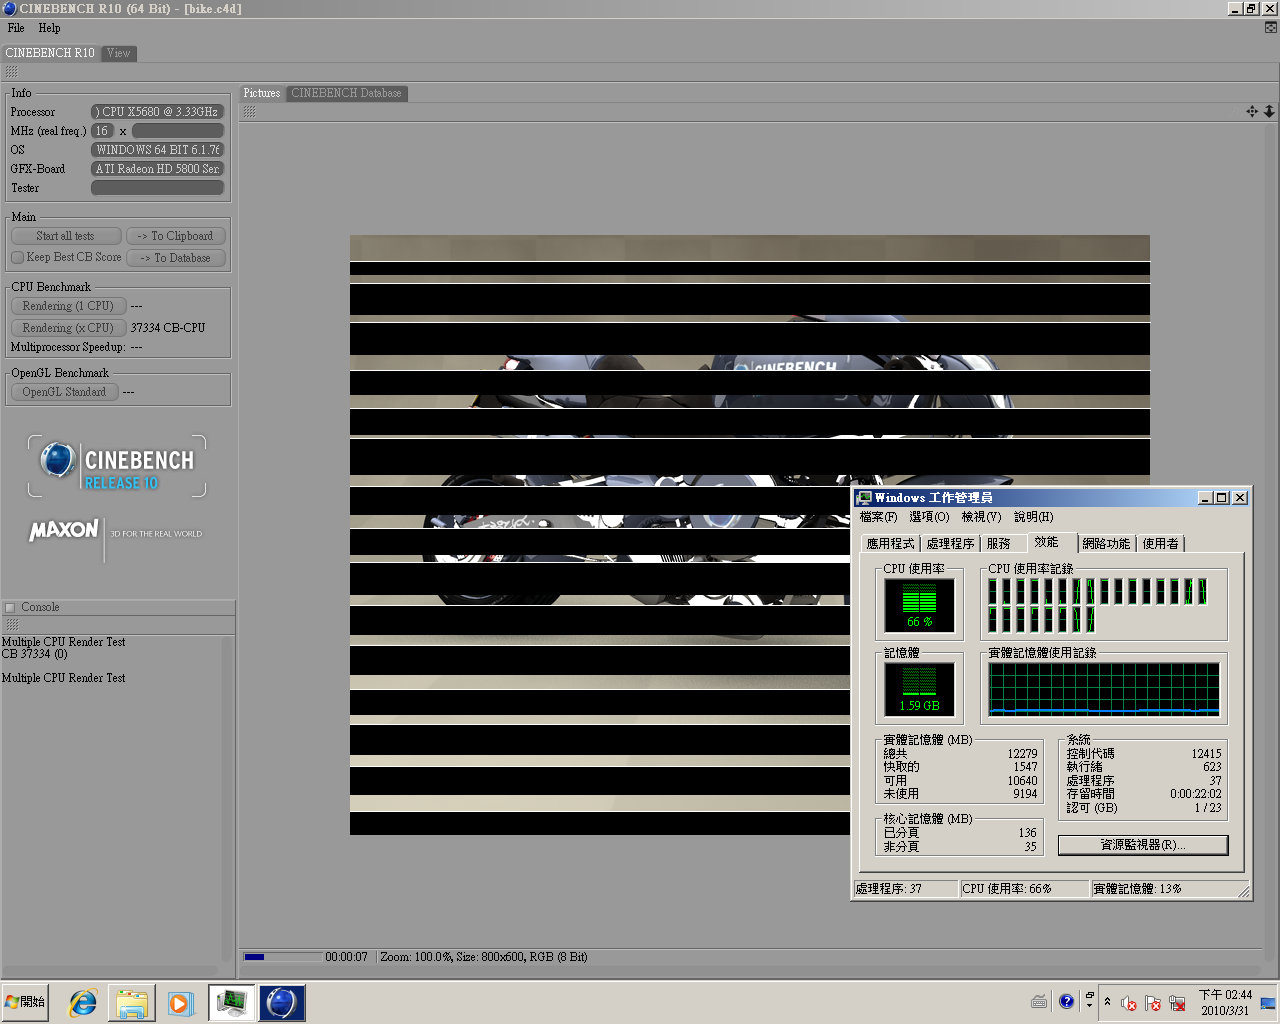Open the File menu in Cinebench
1280x1024 pixels.
point(16,28)
